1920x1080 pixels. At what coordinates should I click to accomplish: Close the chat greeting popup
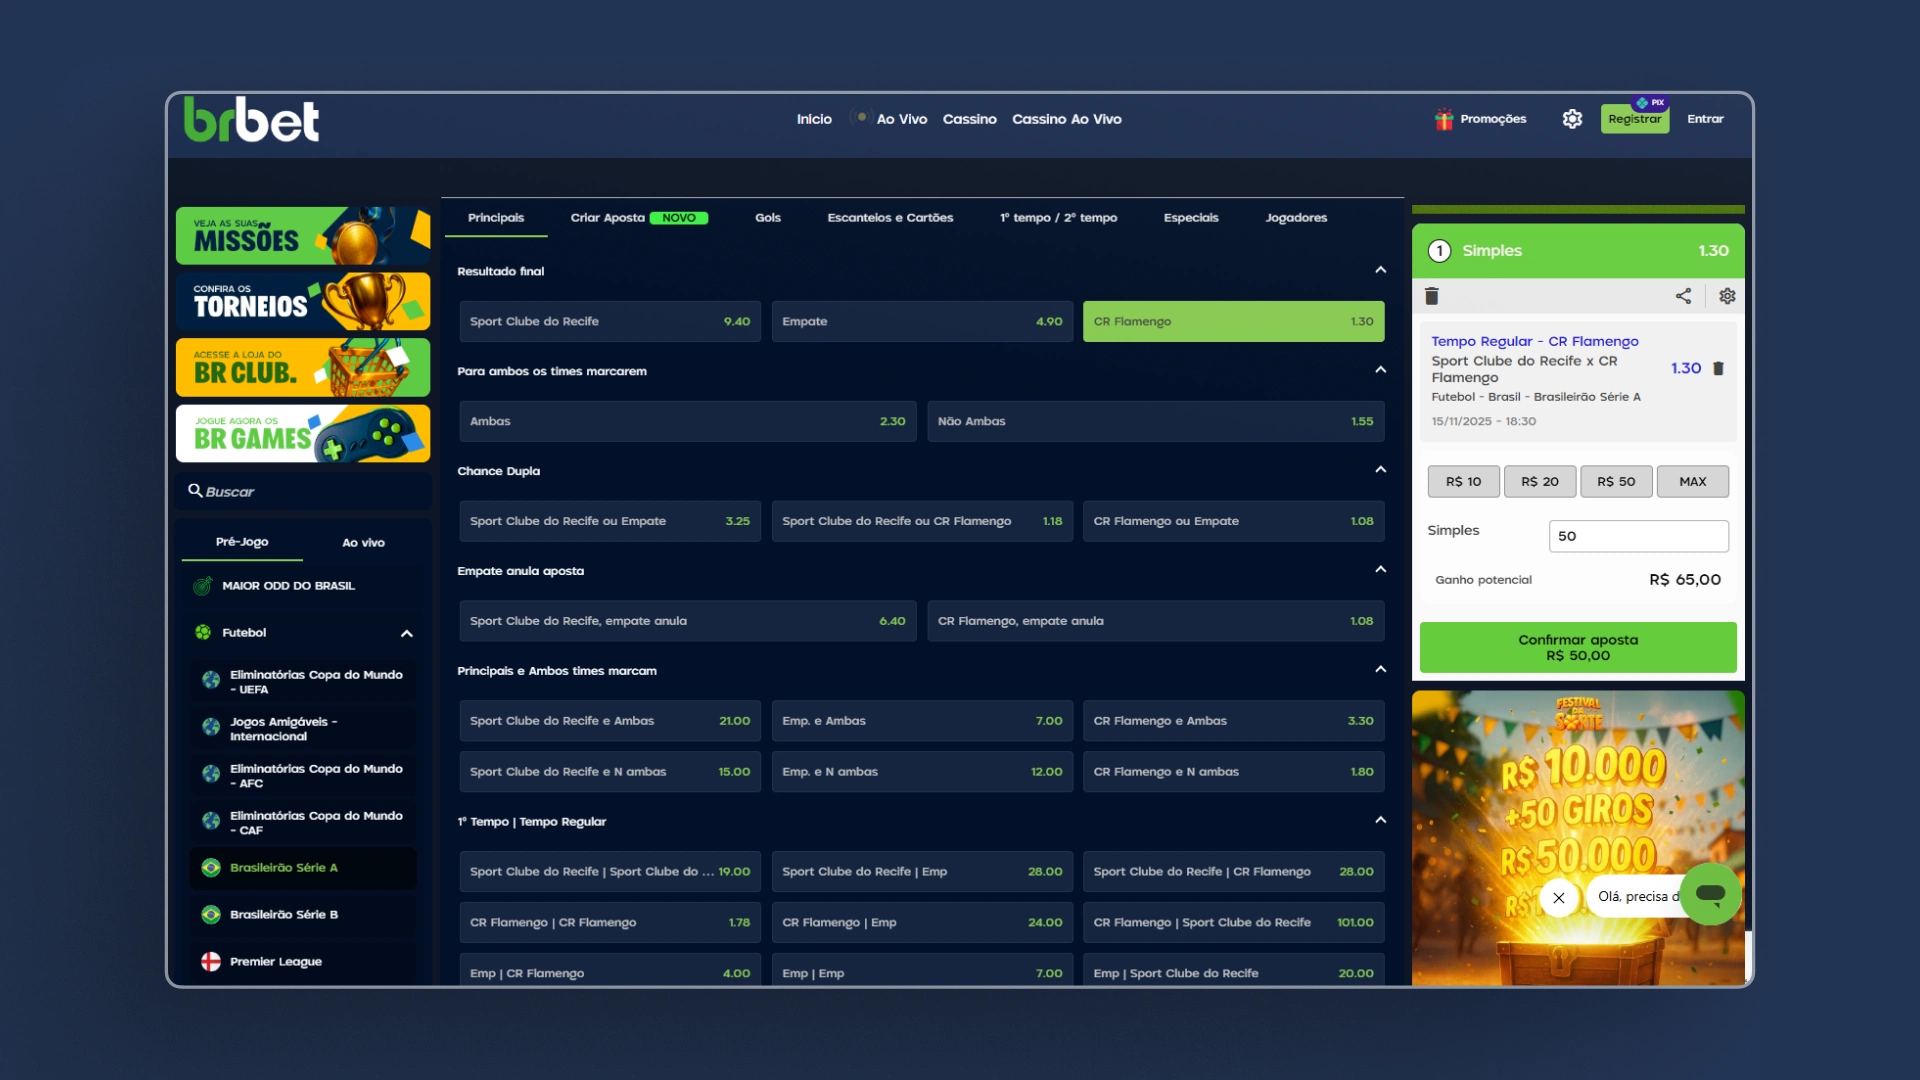tap(1558, 897)
